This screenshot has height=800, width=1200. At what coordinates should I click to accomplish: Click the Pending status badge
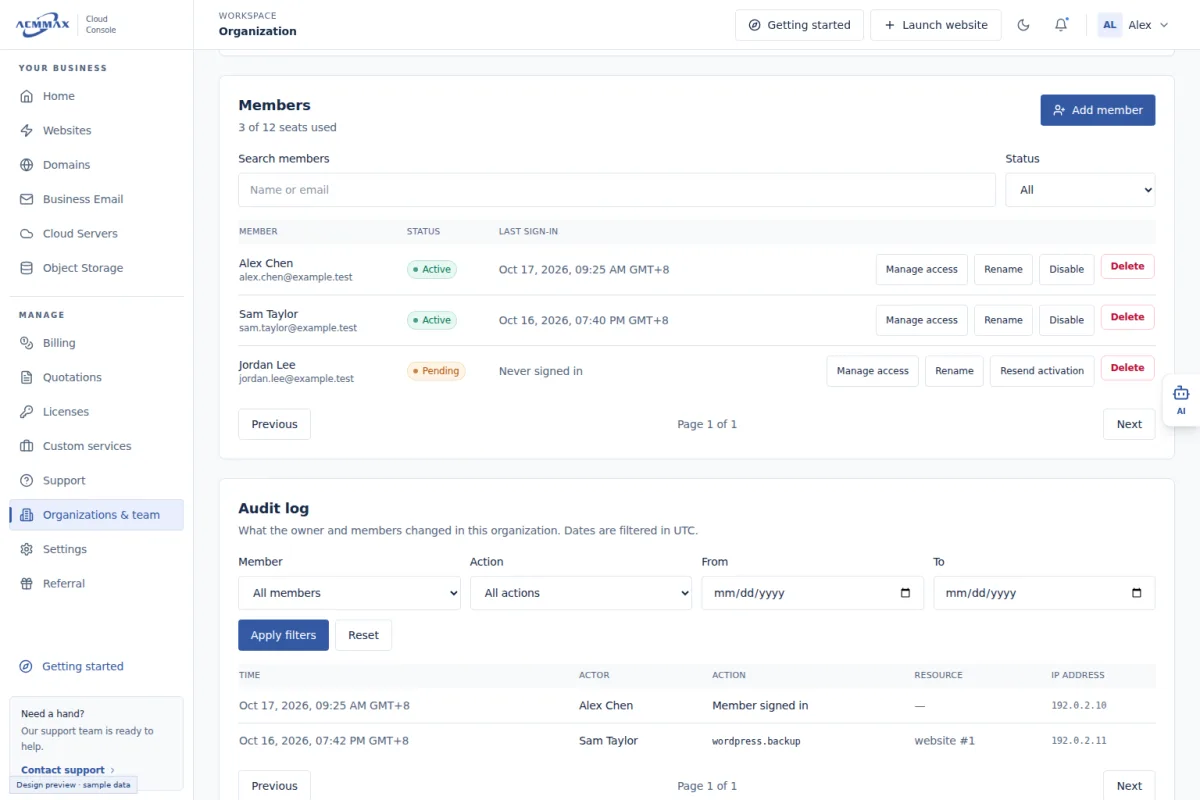(x=436, y=371)
